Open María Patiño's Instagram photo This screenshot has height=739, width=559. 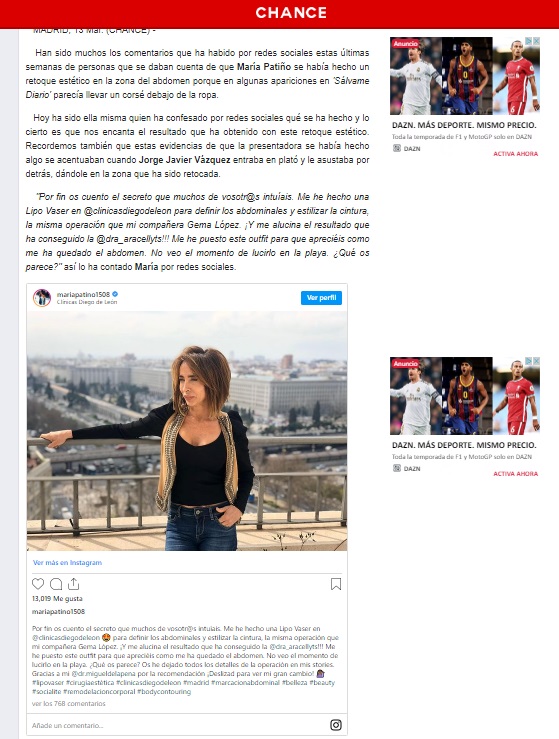point(187,431)
